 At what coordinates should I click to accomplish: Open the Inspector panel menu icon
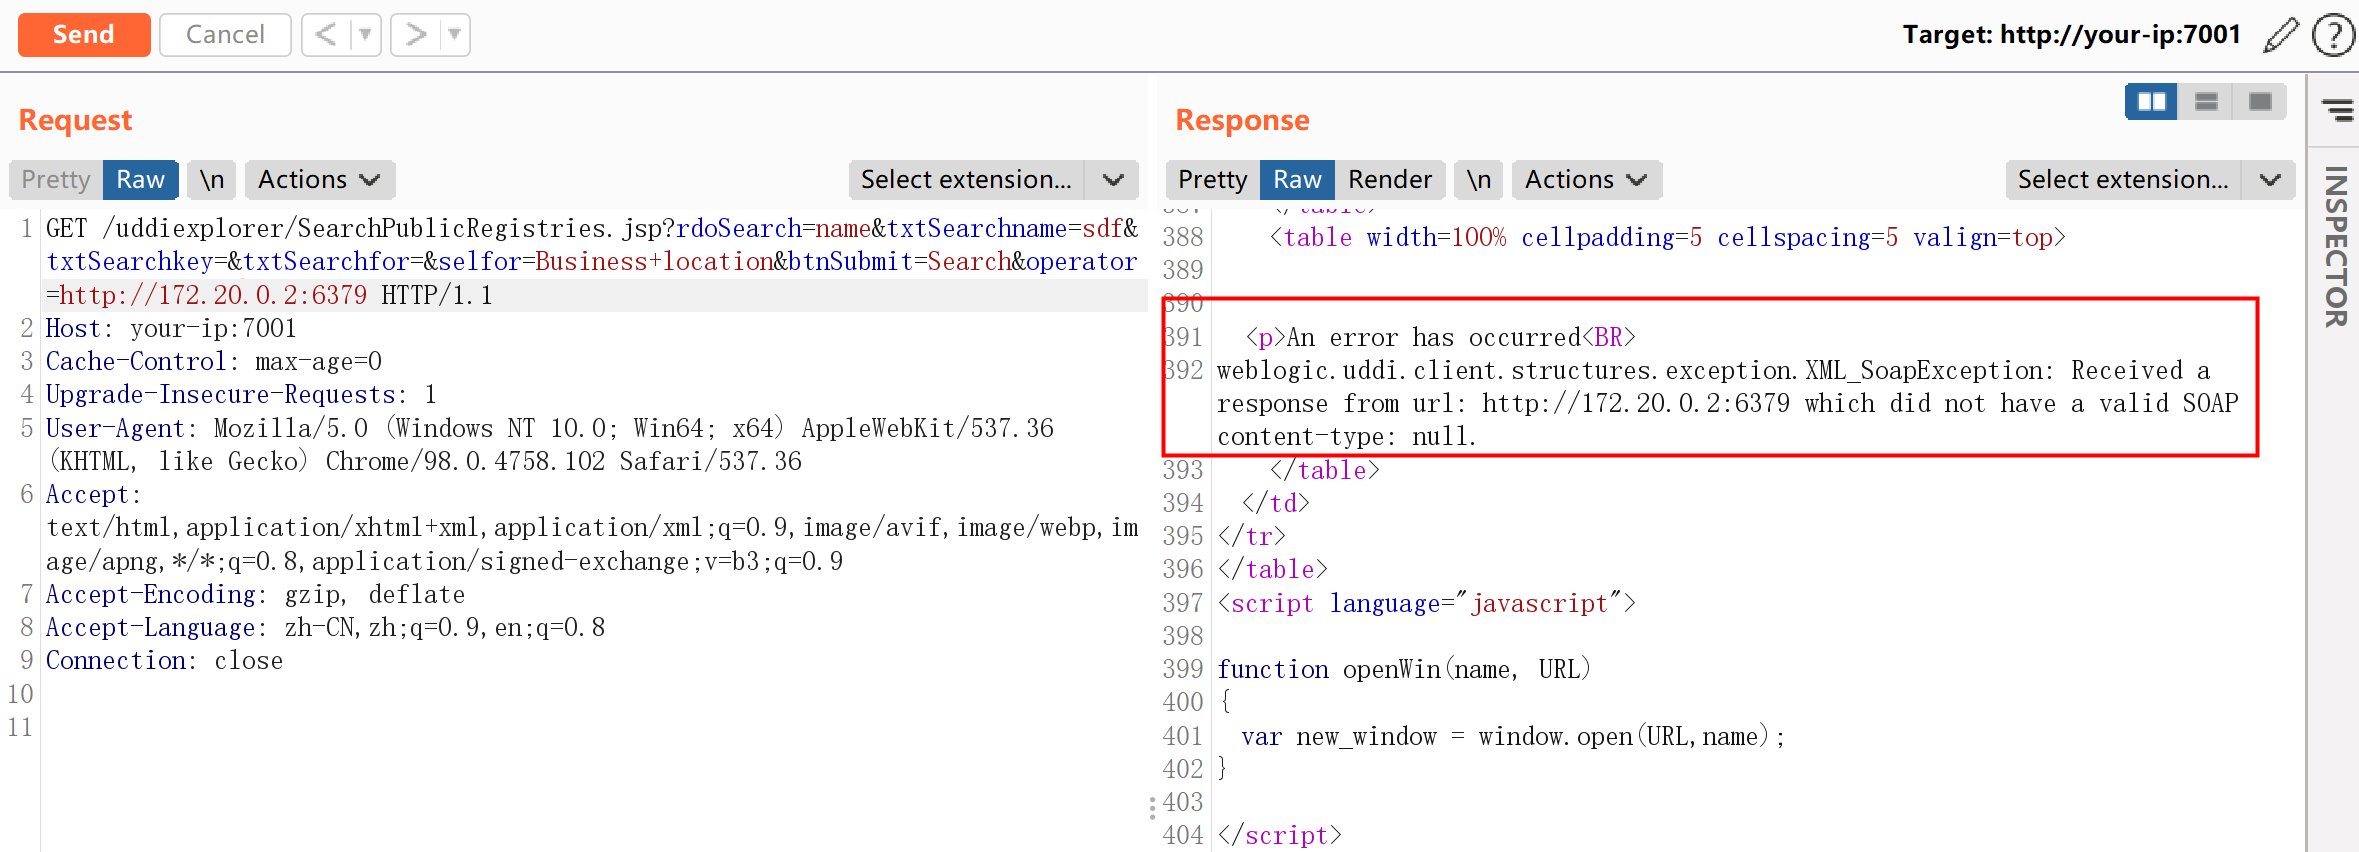click(x=2337, y=109)
